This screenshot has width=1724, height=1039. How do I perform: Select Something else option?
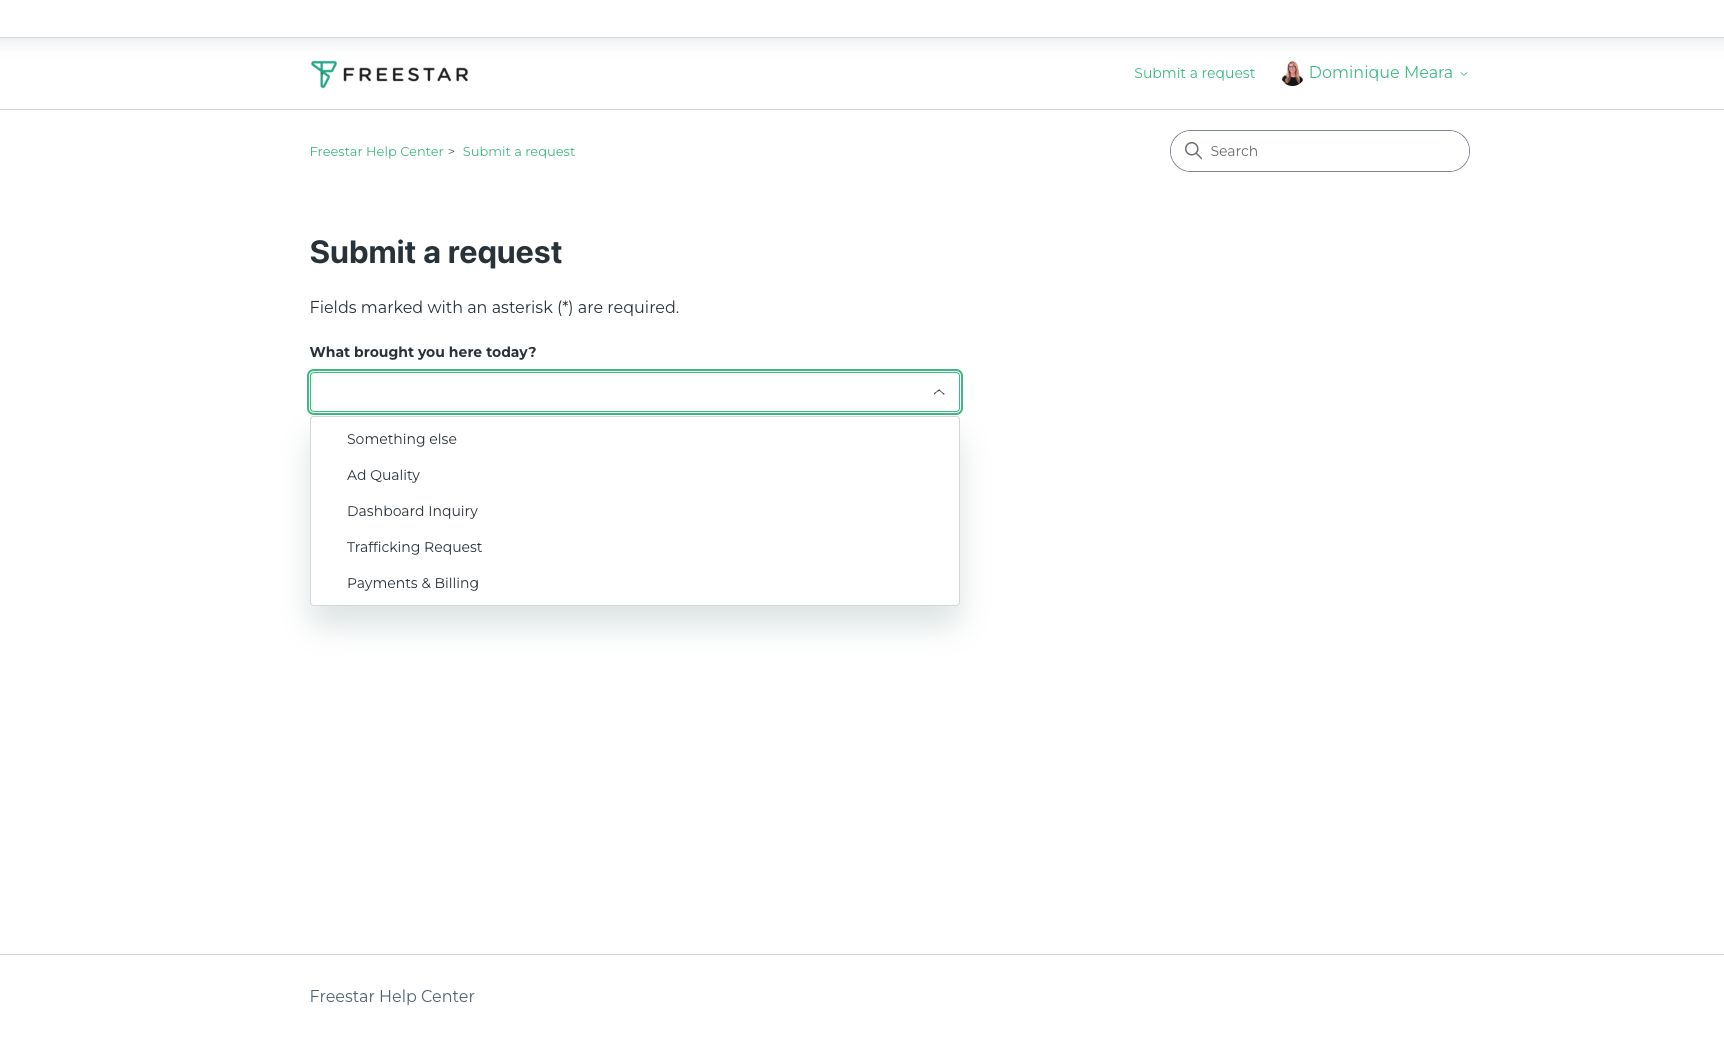click(635, 439)
